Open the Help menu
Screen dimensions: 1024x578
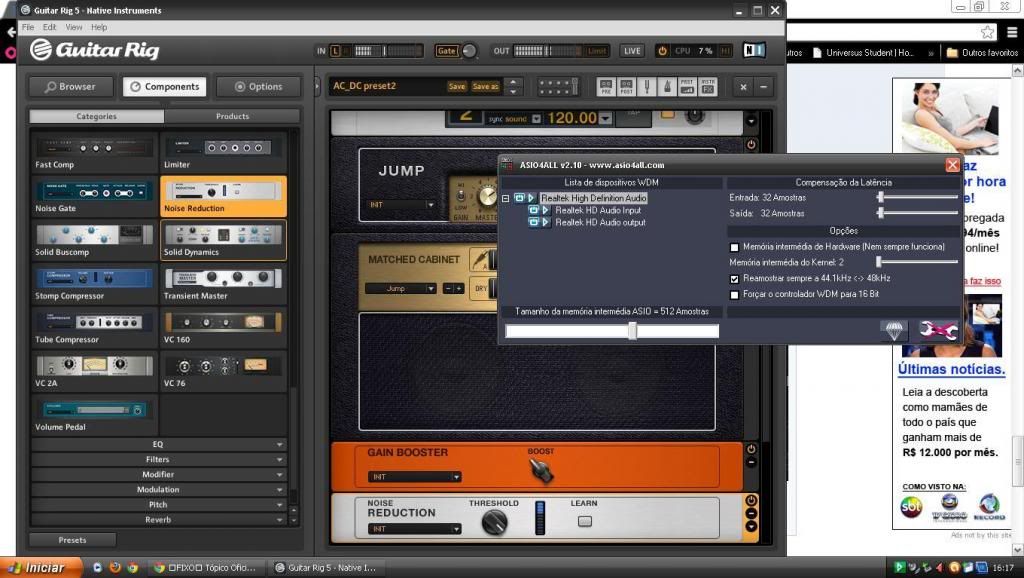point(99,27)
